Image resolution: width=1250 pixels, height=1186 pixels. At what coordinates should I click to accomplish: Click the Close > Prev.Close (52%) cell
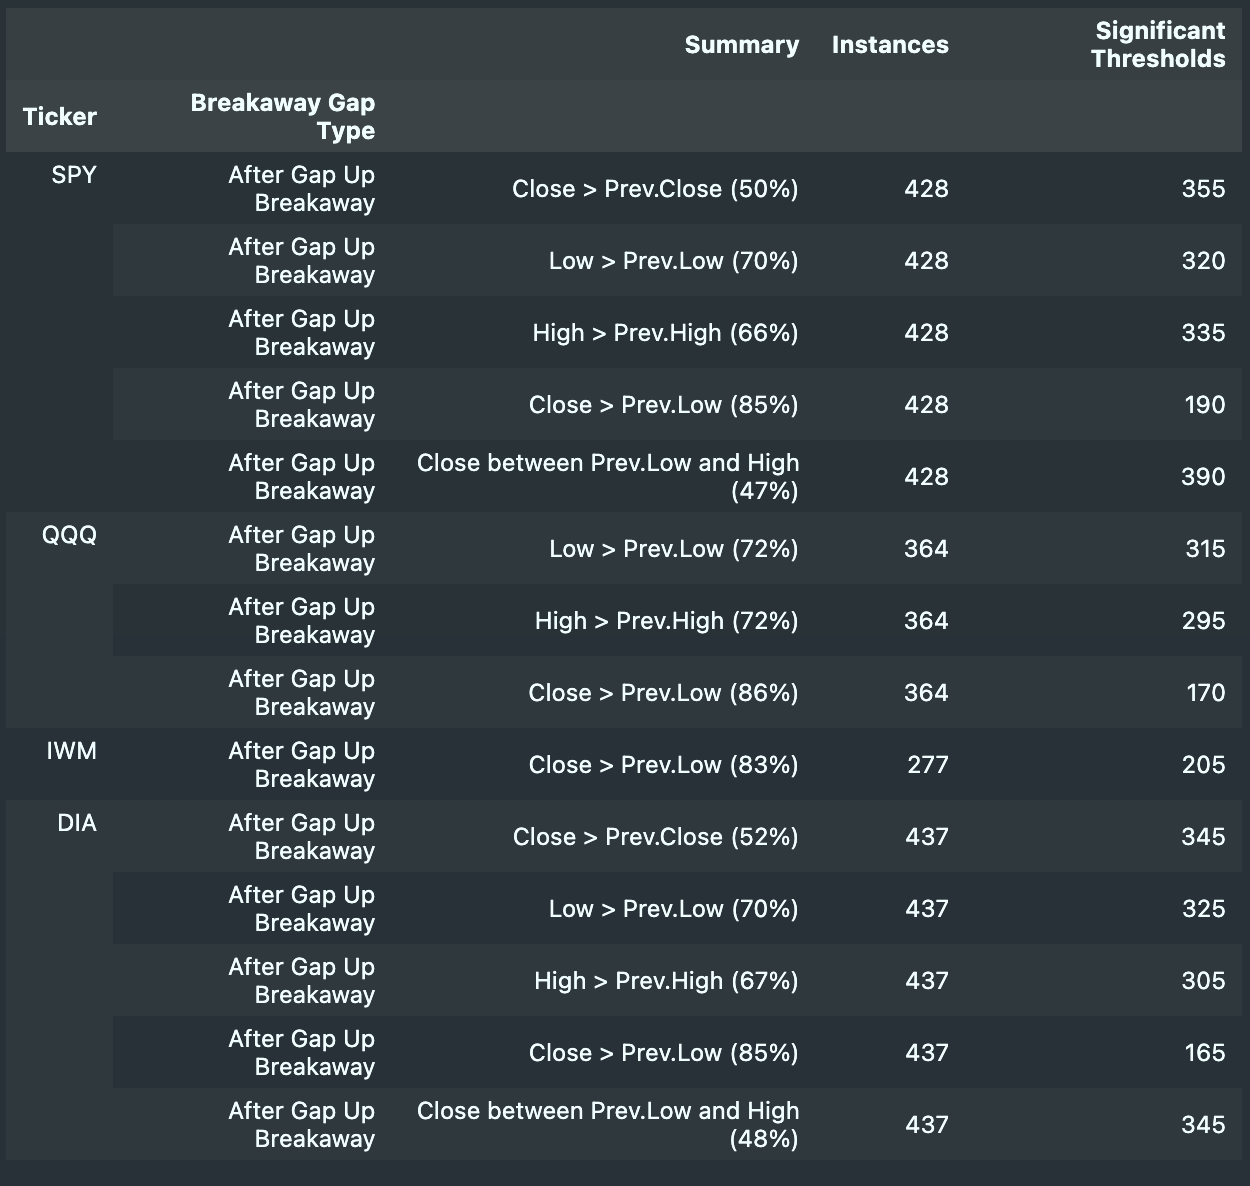point(655,837)
